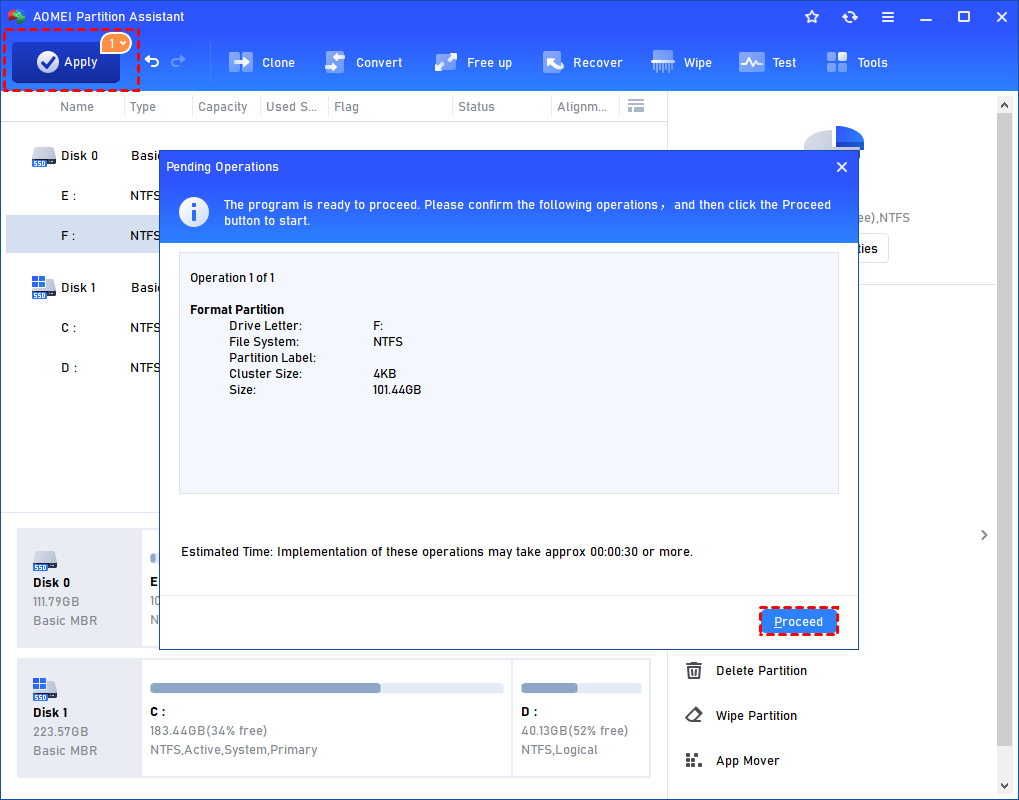Click the Sort by Type column header
This screenshot has width=1019, height=800.
142,107
